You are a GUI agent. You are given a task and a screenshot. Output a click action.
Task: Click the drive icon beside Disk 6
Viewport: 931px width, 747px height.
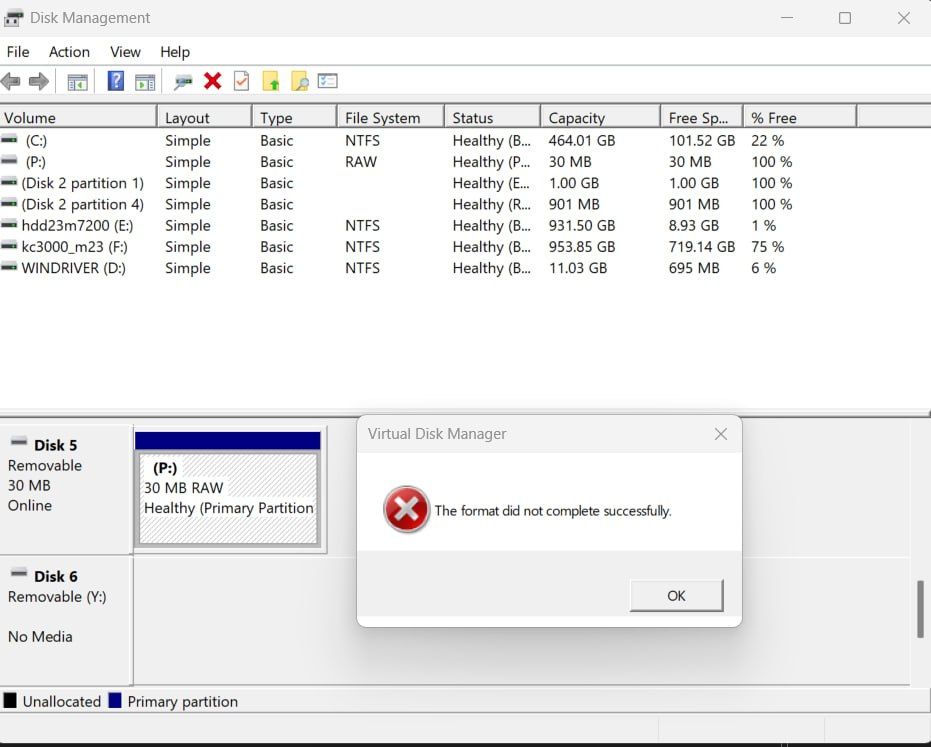pyautogui.click(x=19, y=572)
